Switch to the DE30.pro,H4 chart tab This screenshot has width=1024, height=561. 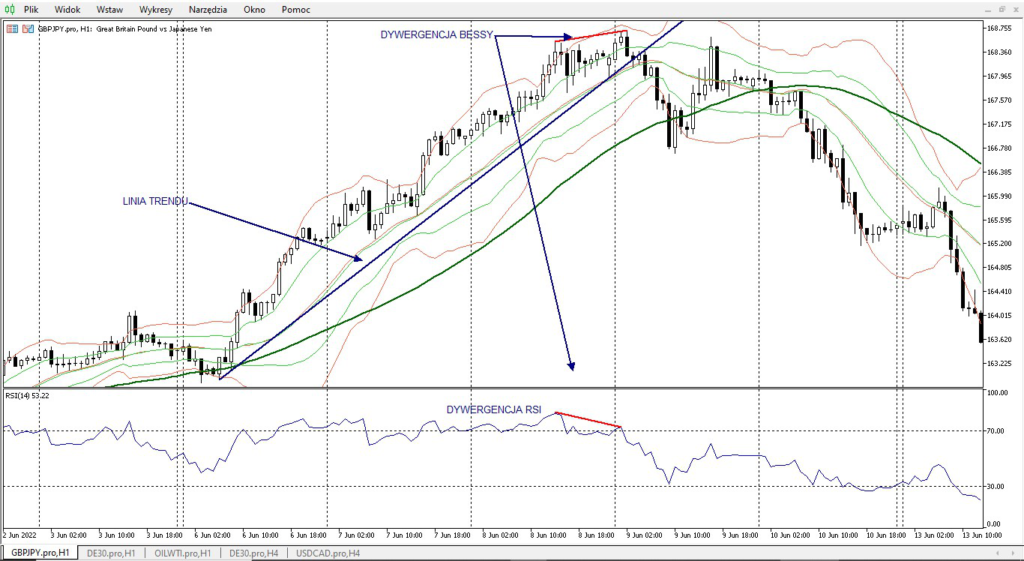(x=254, y=552)
